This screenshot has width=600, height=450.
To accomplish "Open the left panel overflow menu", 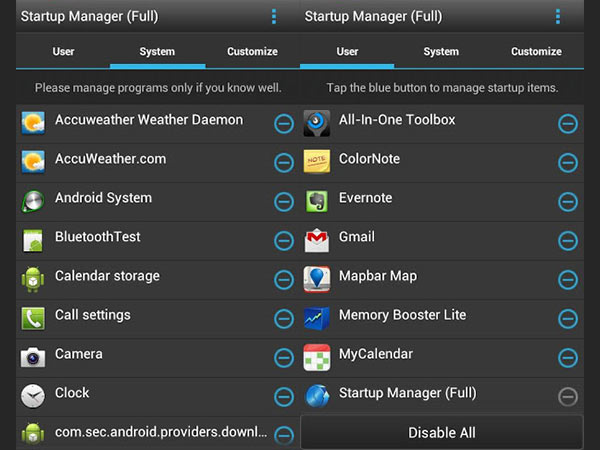I will pos(274,17).
